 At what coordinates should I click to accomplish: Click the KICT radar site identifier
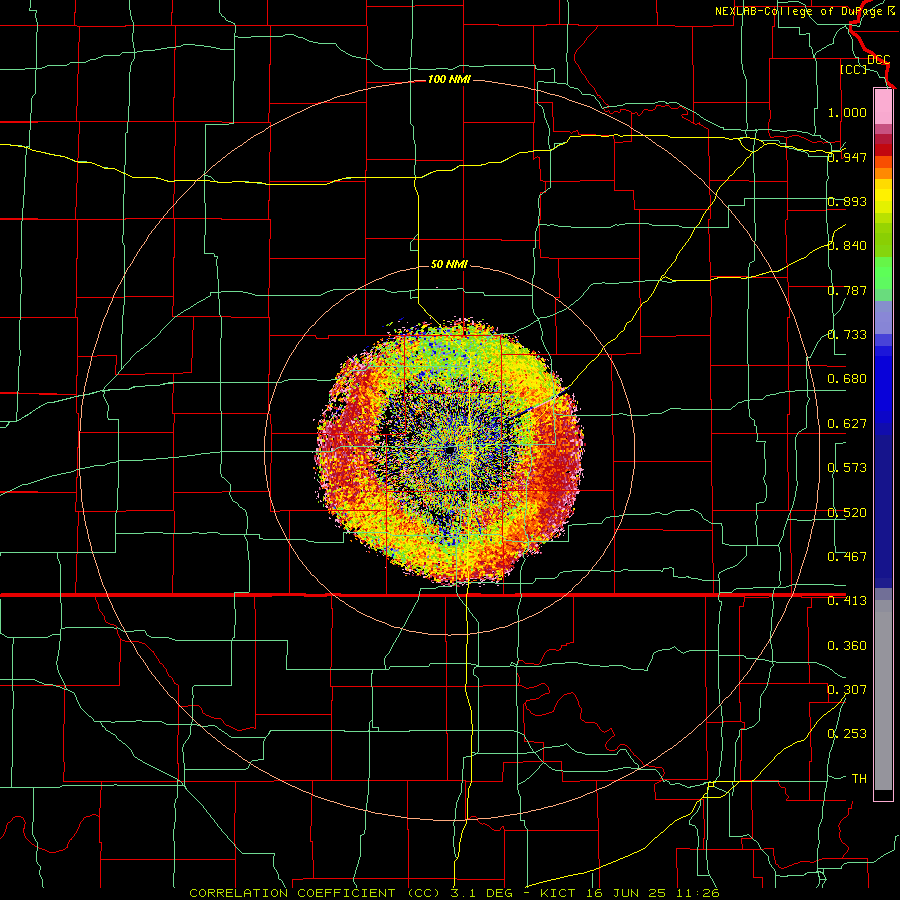[x=557, y=893]
